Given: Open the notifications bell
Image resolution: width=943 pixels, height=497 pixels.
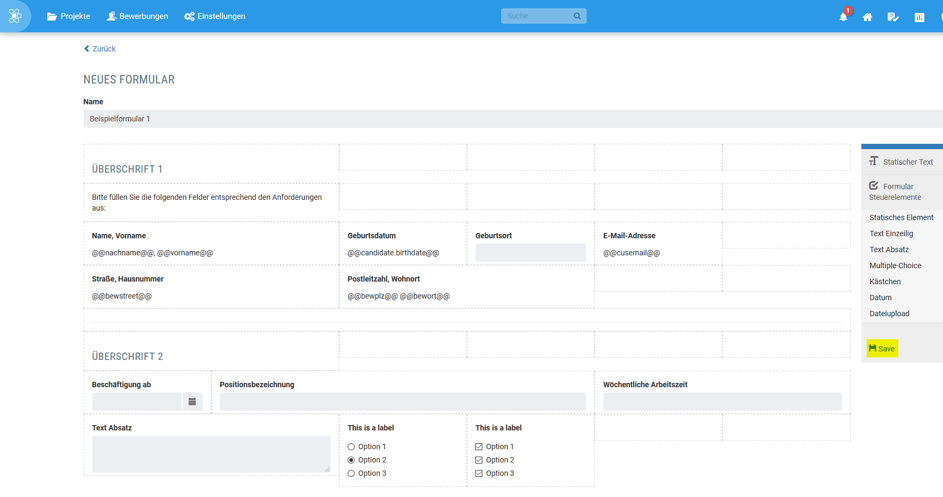Looking at the screenshot, I should (x=843, y=17).
